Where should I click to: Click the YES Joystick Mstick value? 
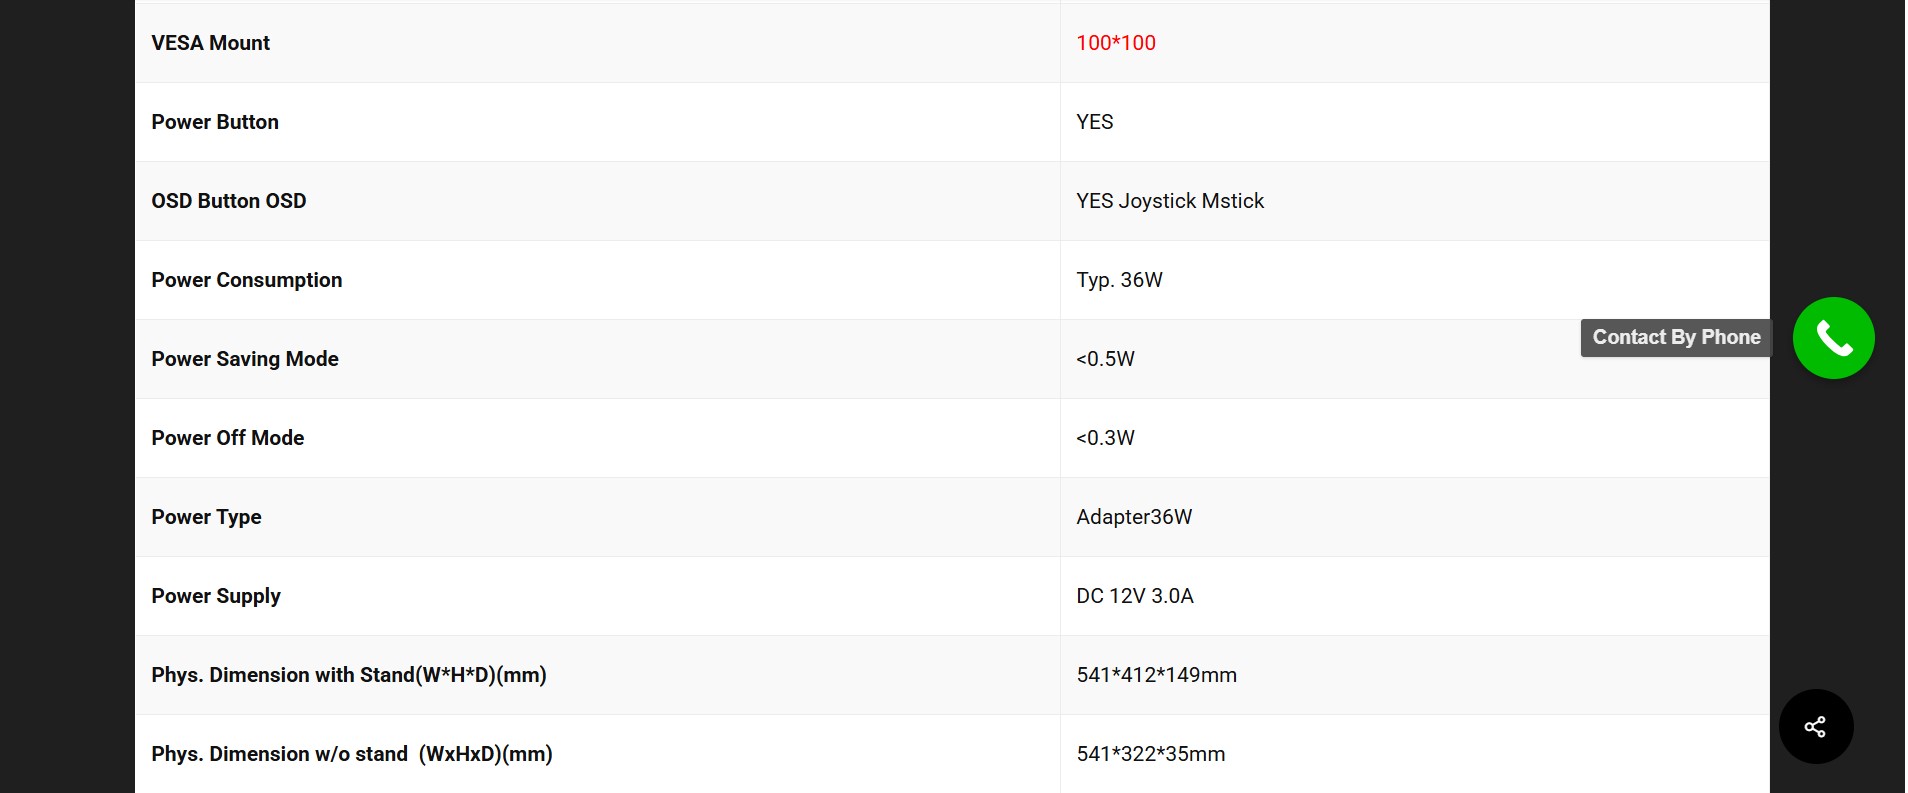pyautogui.click(x=1170, y=201)
